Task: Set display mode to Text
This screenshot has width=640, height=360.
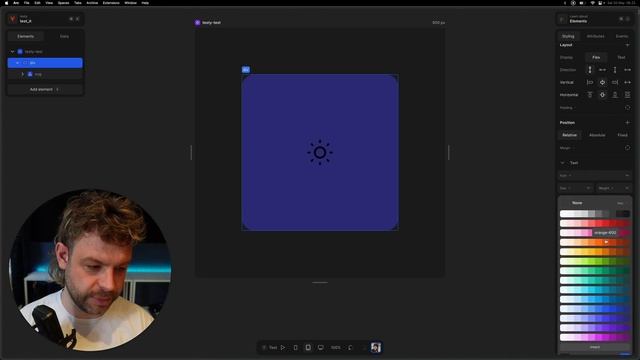Action: (621, 58)
